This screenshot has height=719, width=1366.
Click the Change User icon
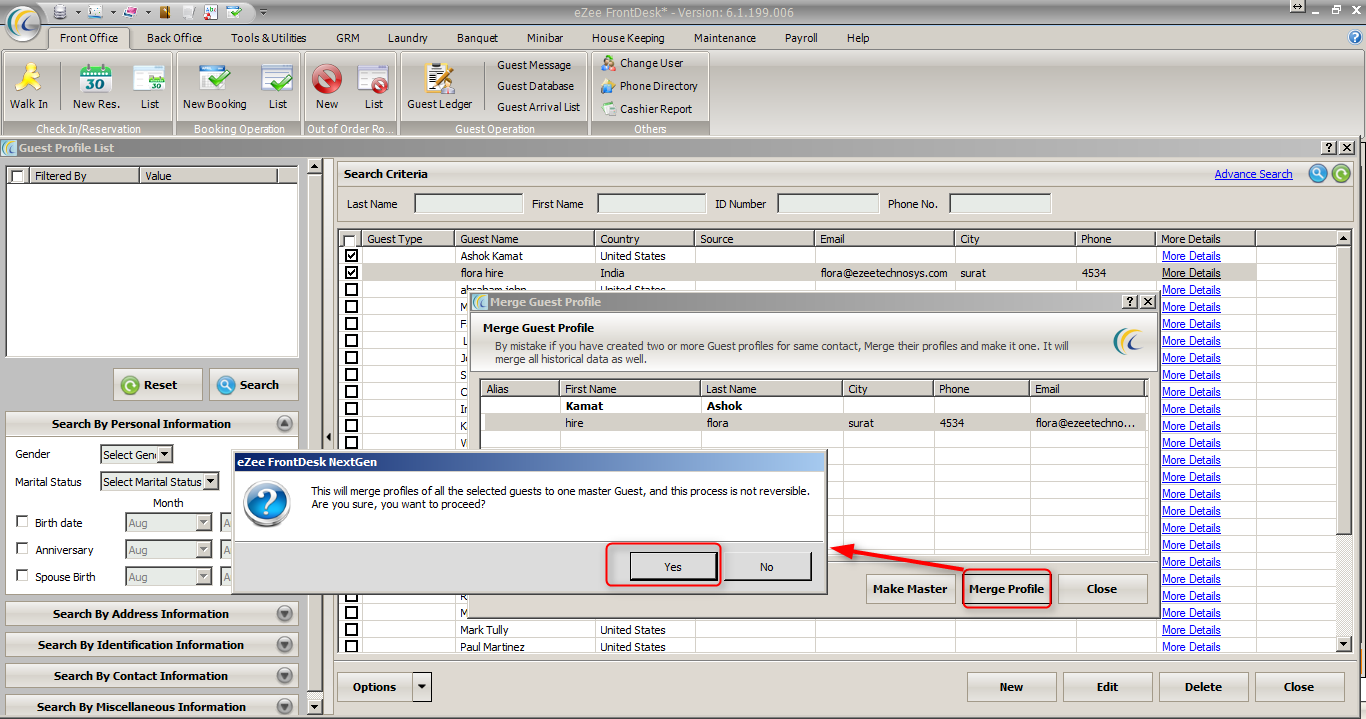[x=608, y=63]
